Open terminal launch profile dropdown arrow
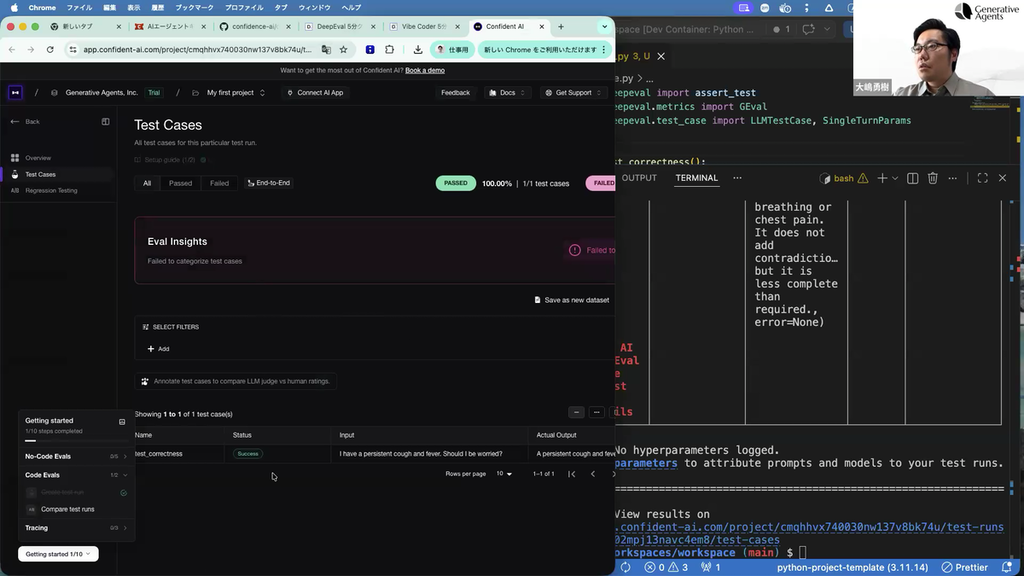The width and height of the screenshot is (1024, 576). coord(895,178)
